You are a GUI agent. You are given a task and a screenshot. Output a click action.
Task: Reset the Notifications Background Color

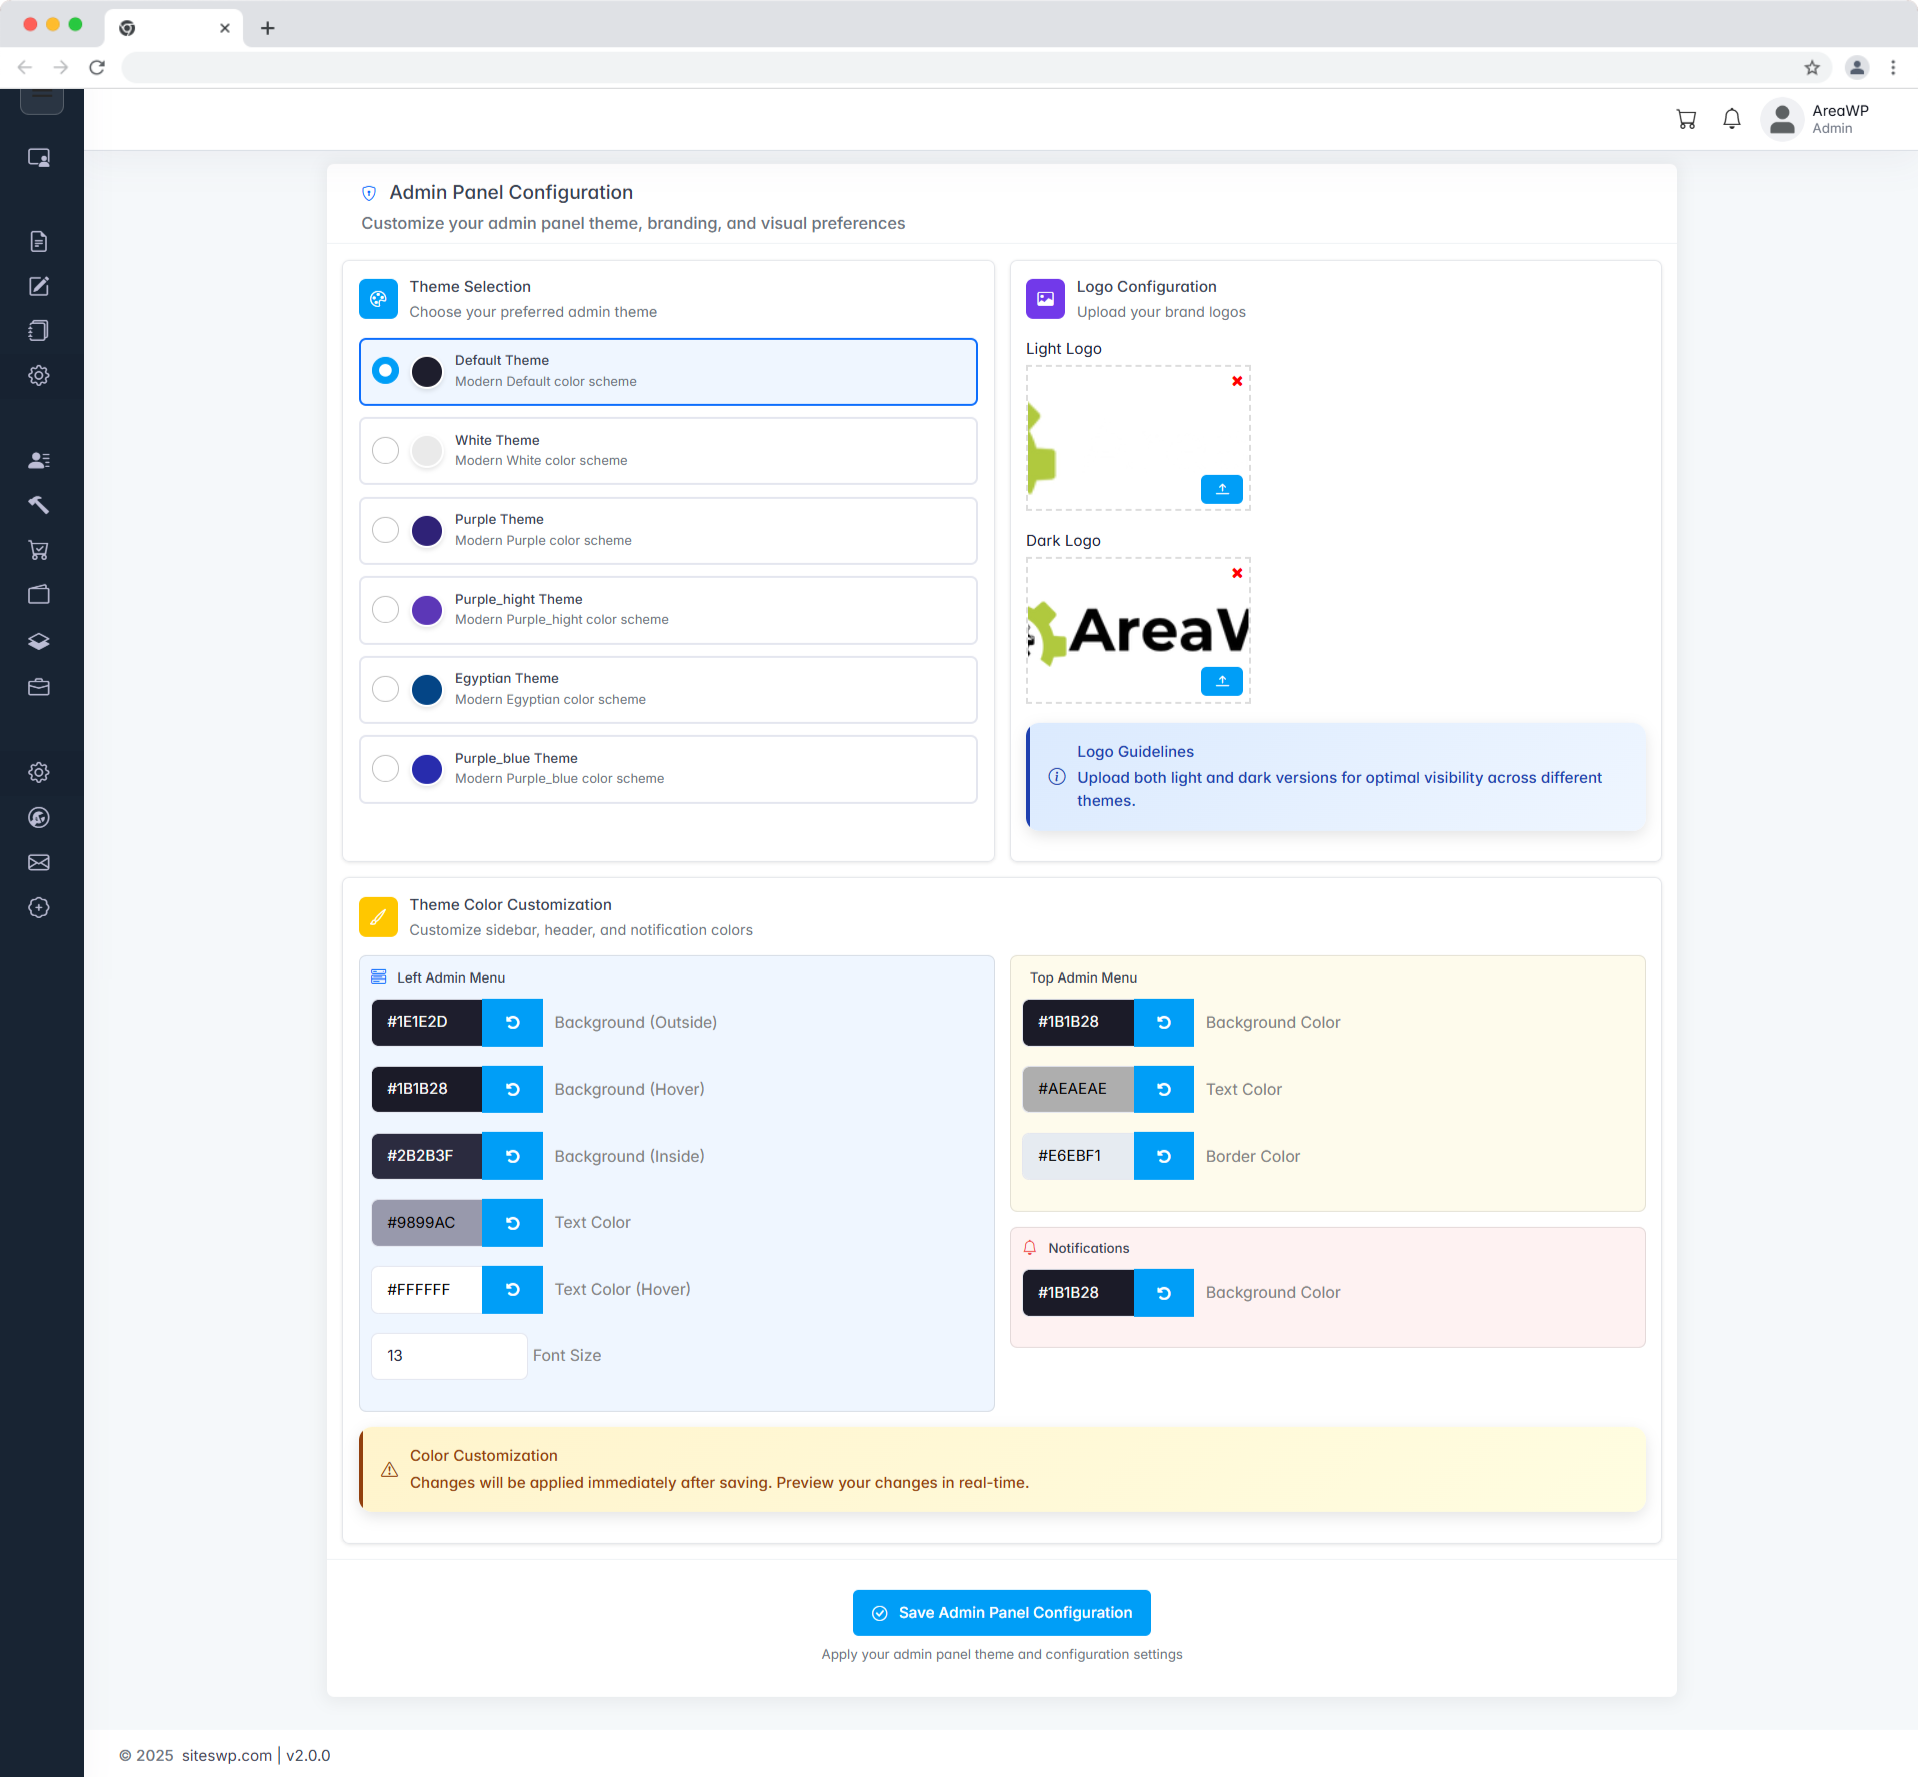1163,1293
